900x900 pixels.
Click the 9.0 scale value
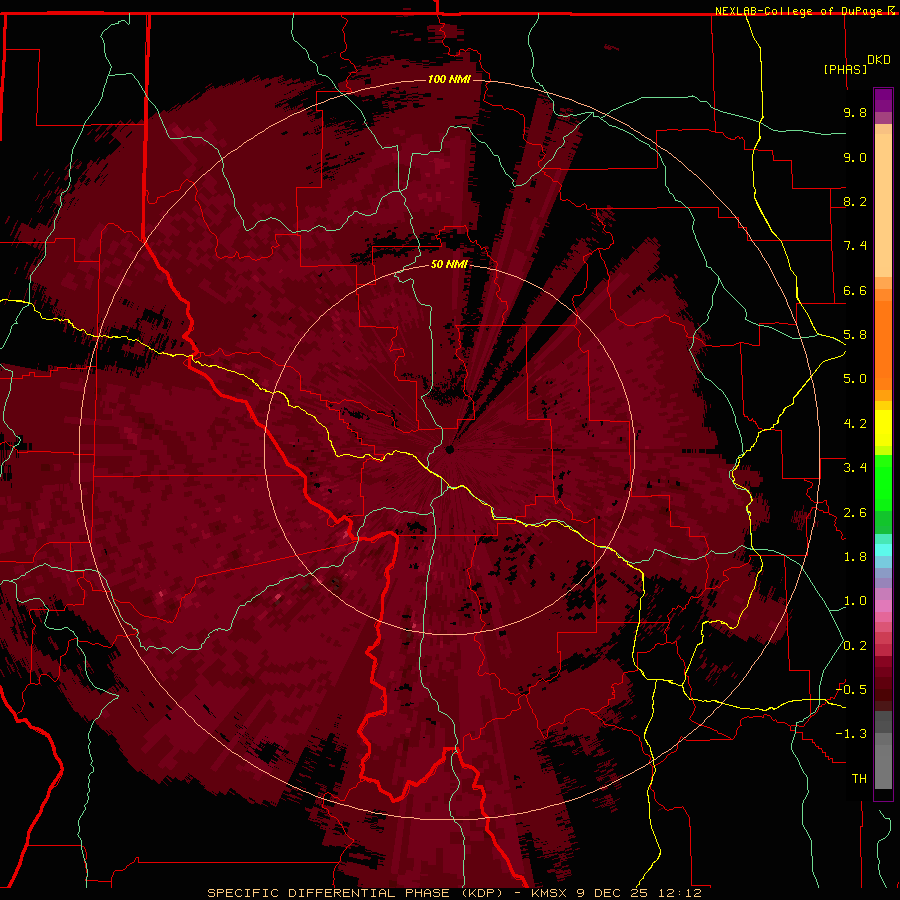855,157
